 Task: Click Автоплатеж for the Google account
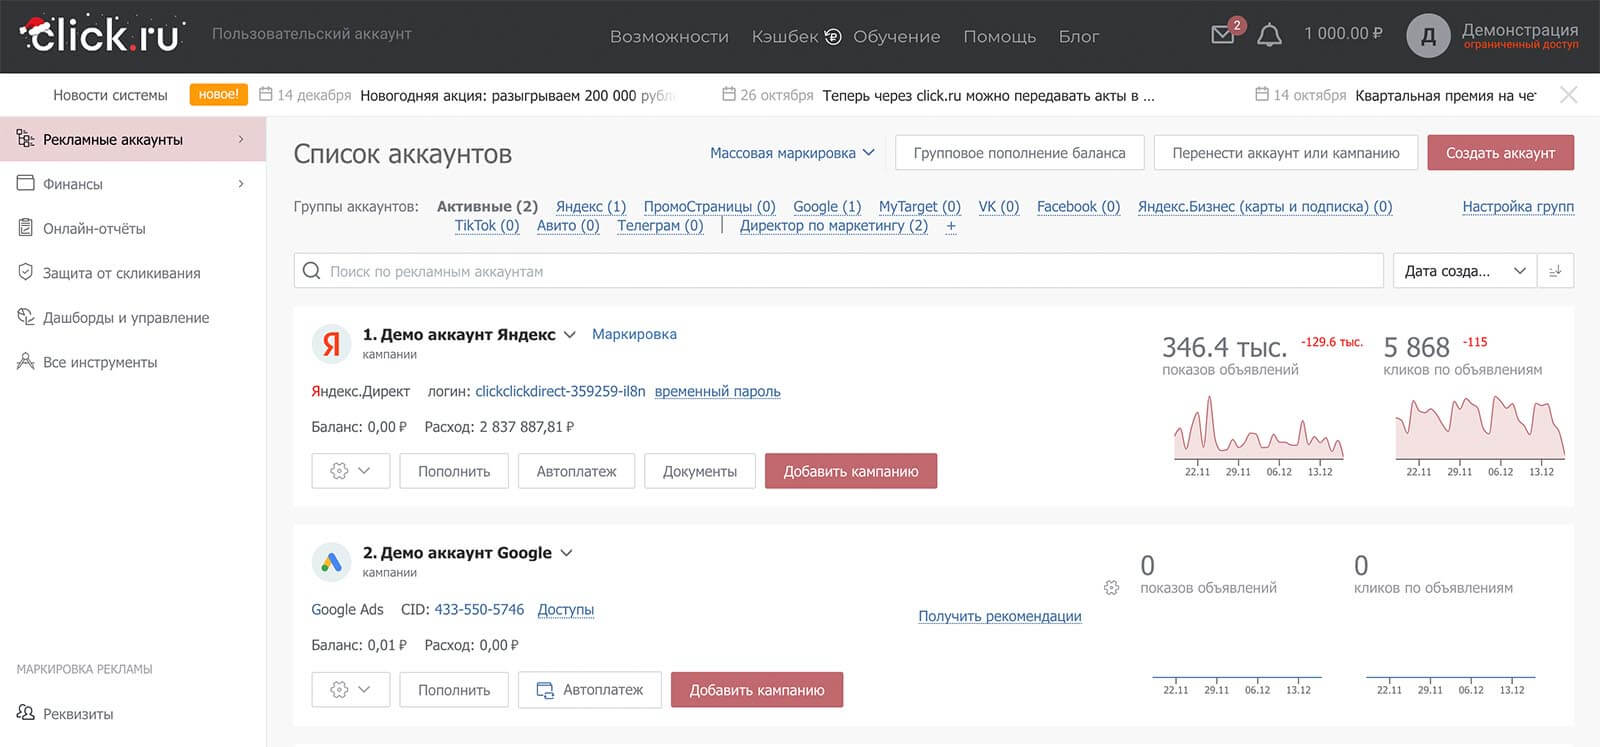590,689
